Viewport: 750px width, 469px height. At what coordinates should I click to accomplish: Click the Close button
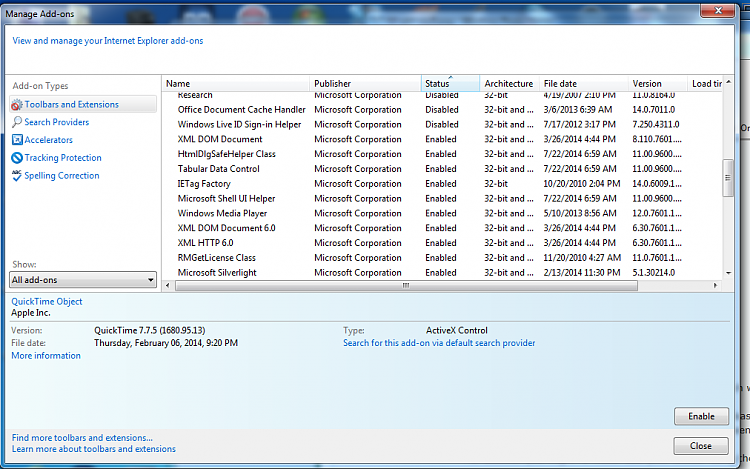[x=701, y=446]
